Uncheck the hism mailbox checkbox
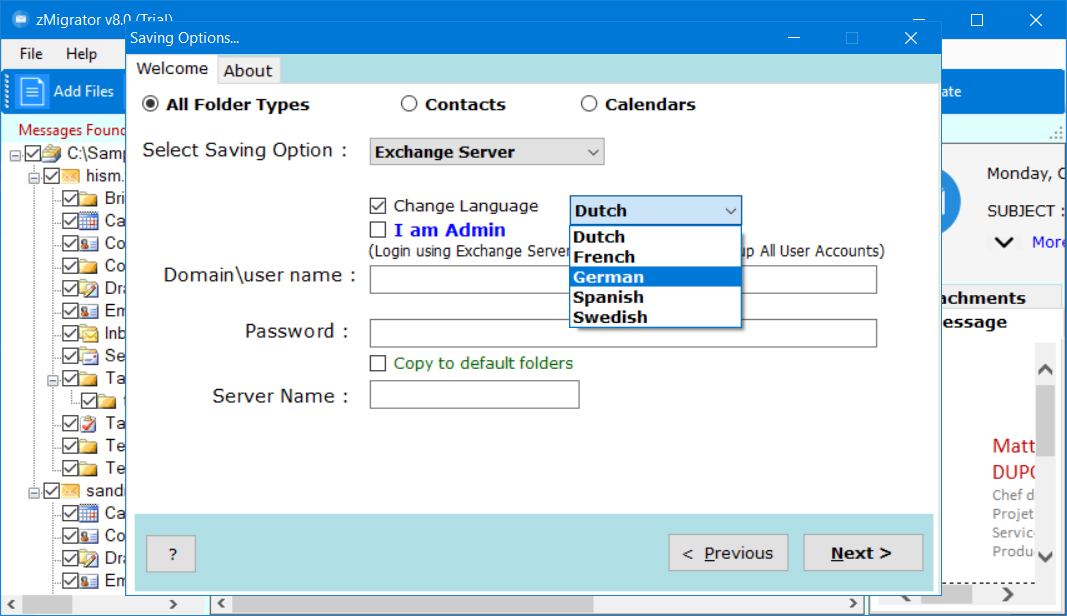1067x616 pixels. (52, 176)
